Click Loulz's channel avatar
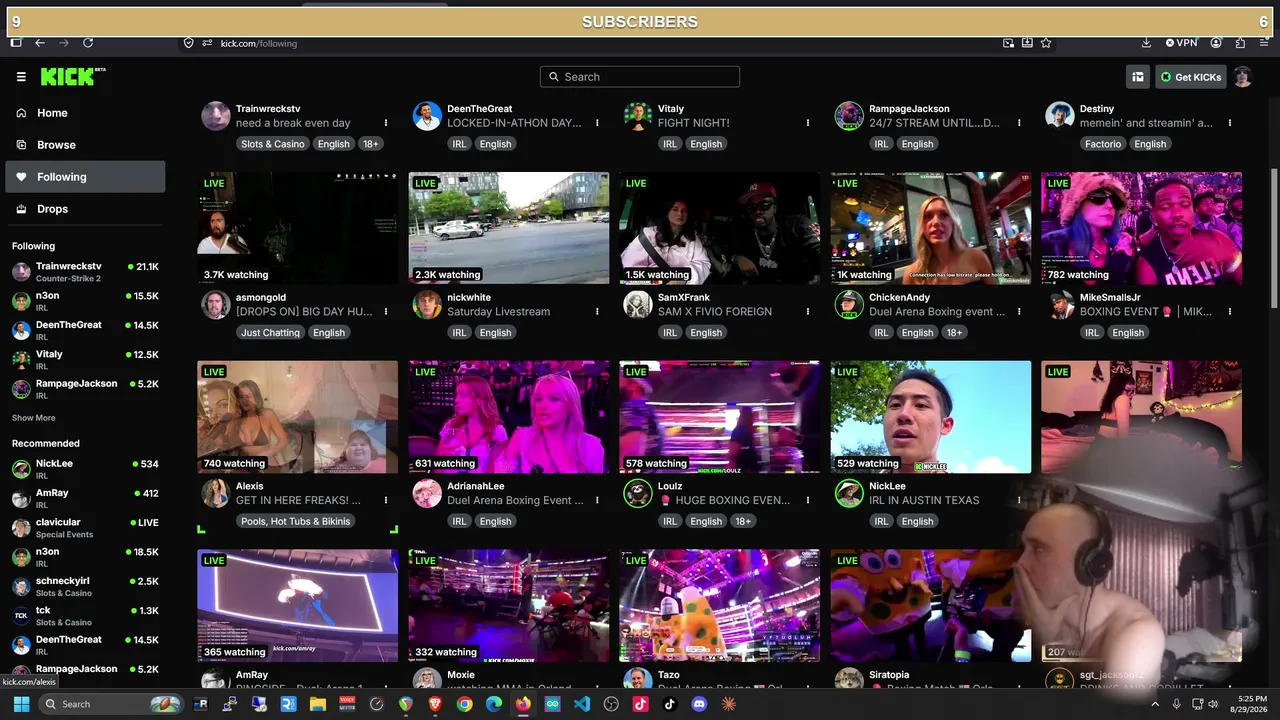The image size is (1280, 720). 638,493
